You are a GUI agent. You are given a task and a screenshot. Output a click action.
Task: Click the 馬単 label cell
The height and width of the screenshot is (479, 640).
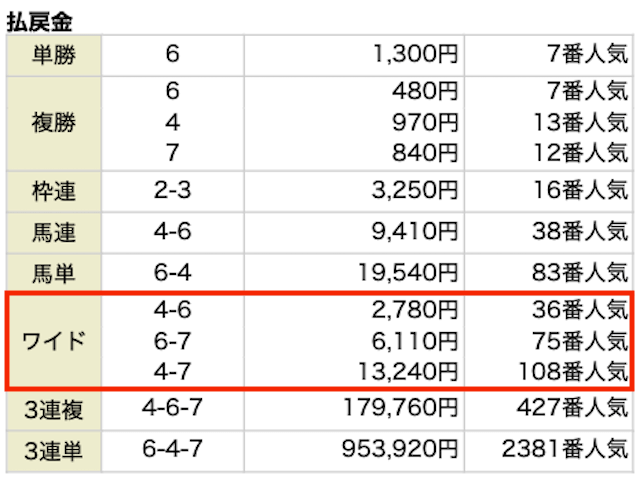pyautogui.click(x=54, y=273)
